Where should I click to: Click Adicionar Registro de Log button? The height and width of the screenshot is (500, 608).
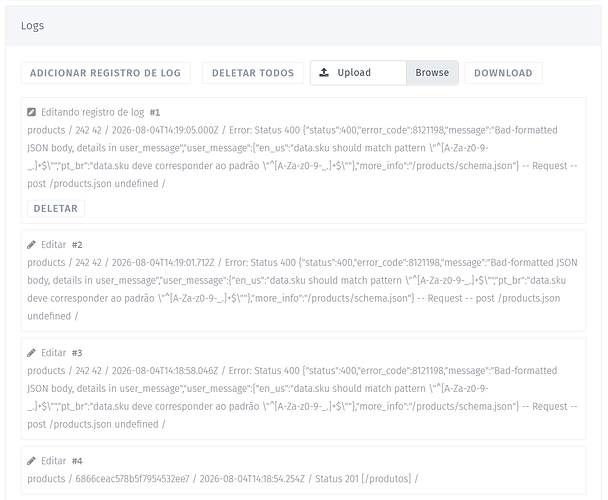105,73
